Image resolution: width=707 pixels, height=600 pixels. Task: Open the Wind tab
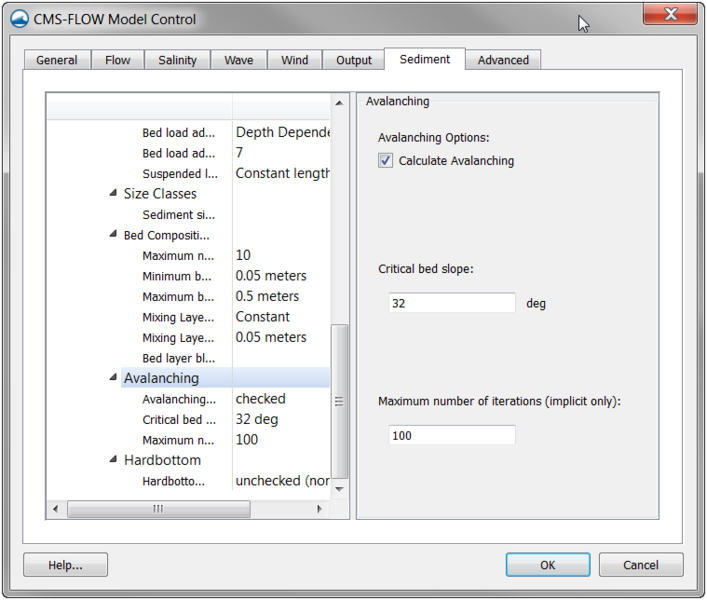(x=294, y=60)
